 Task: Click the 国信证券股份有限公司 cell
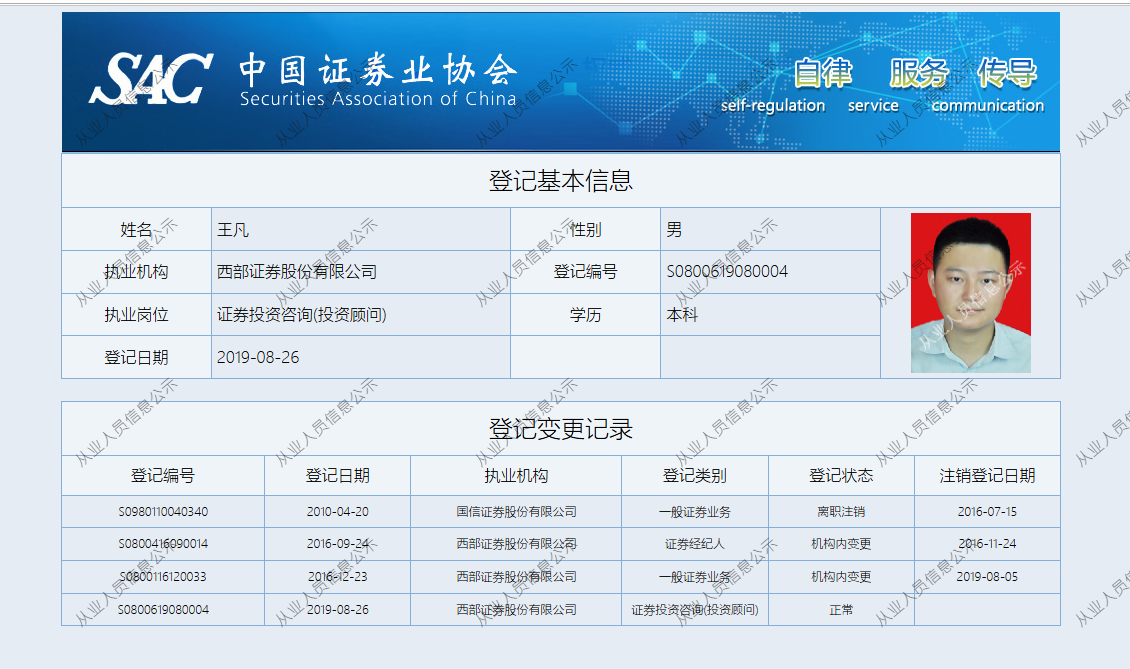516,512
